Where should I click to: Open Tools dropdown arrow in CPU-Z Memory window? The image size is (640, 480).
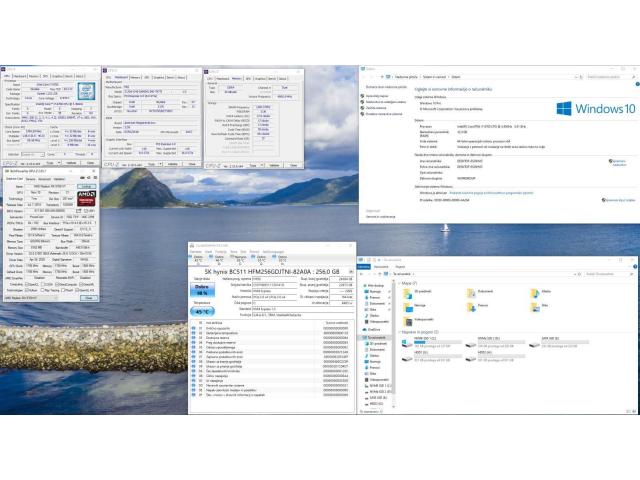[262, 165]
